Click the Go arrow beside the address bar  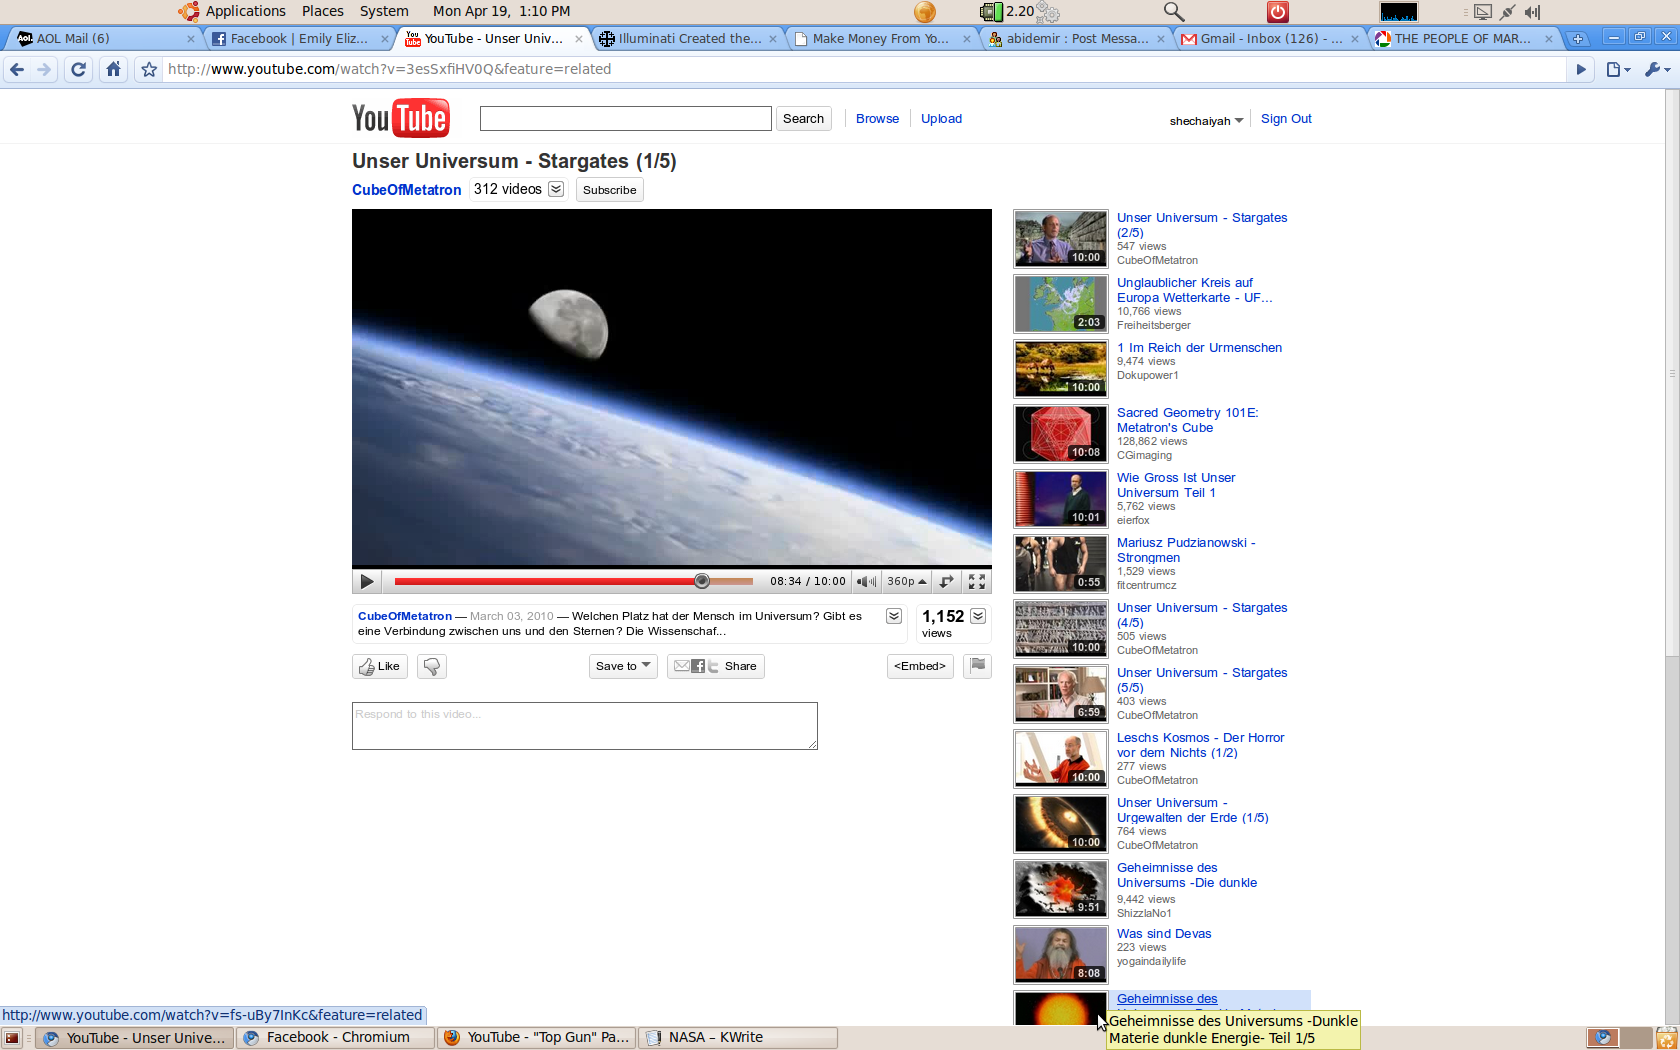tap(1581, 69)
